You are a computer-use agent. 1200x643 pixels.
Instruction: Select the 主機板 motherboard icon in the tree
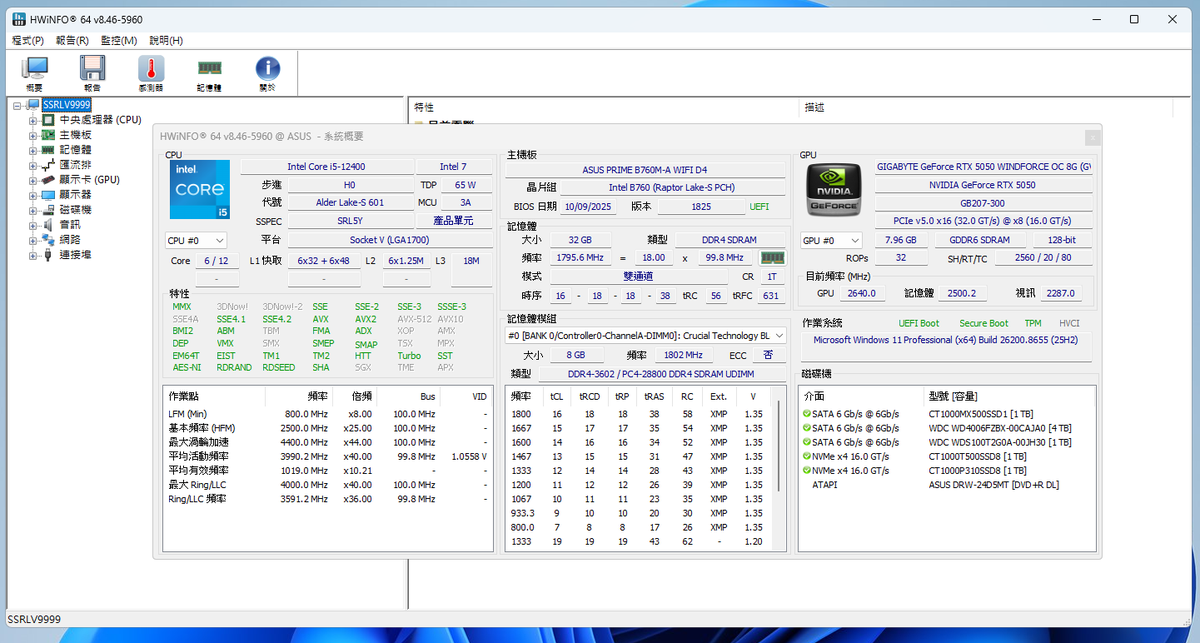pos(49,134)
